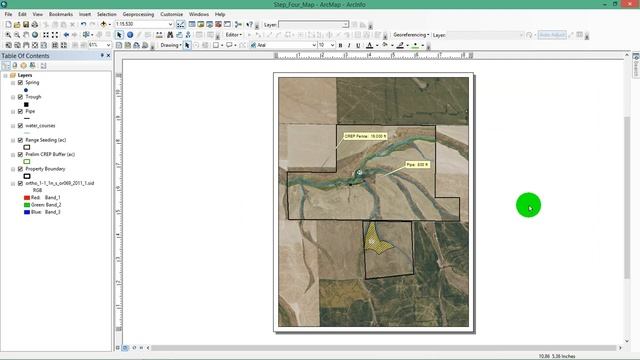640x360 pixels.
Task: Open the Edit menu
Action: (x=22, y=14)
